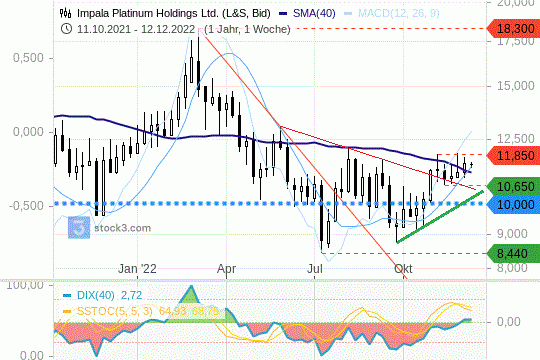The height and width of the screenshot is (360, 540).
Task: Click the 0,500 MACD axis value
Action: click(28, 58)
